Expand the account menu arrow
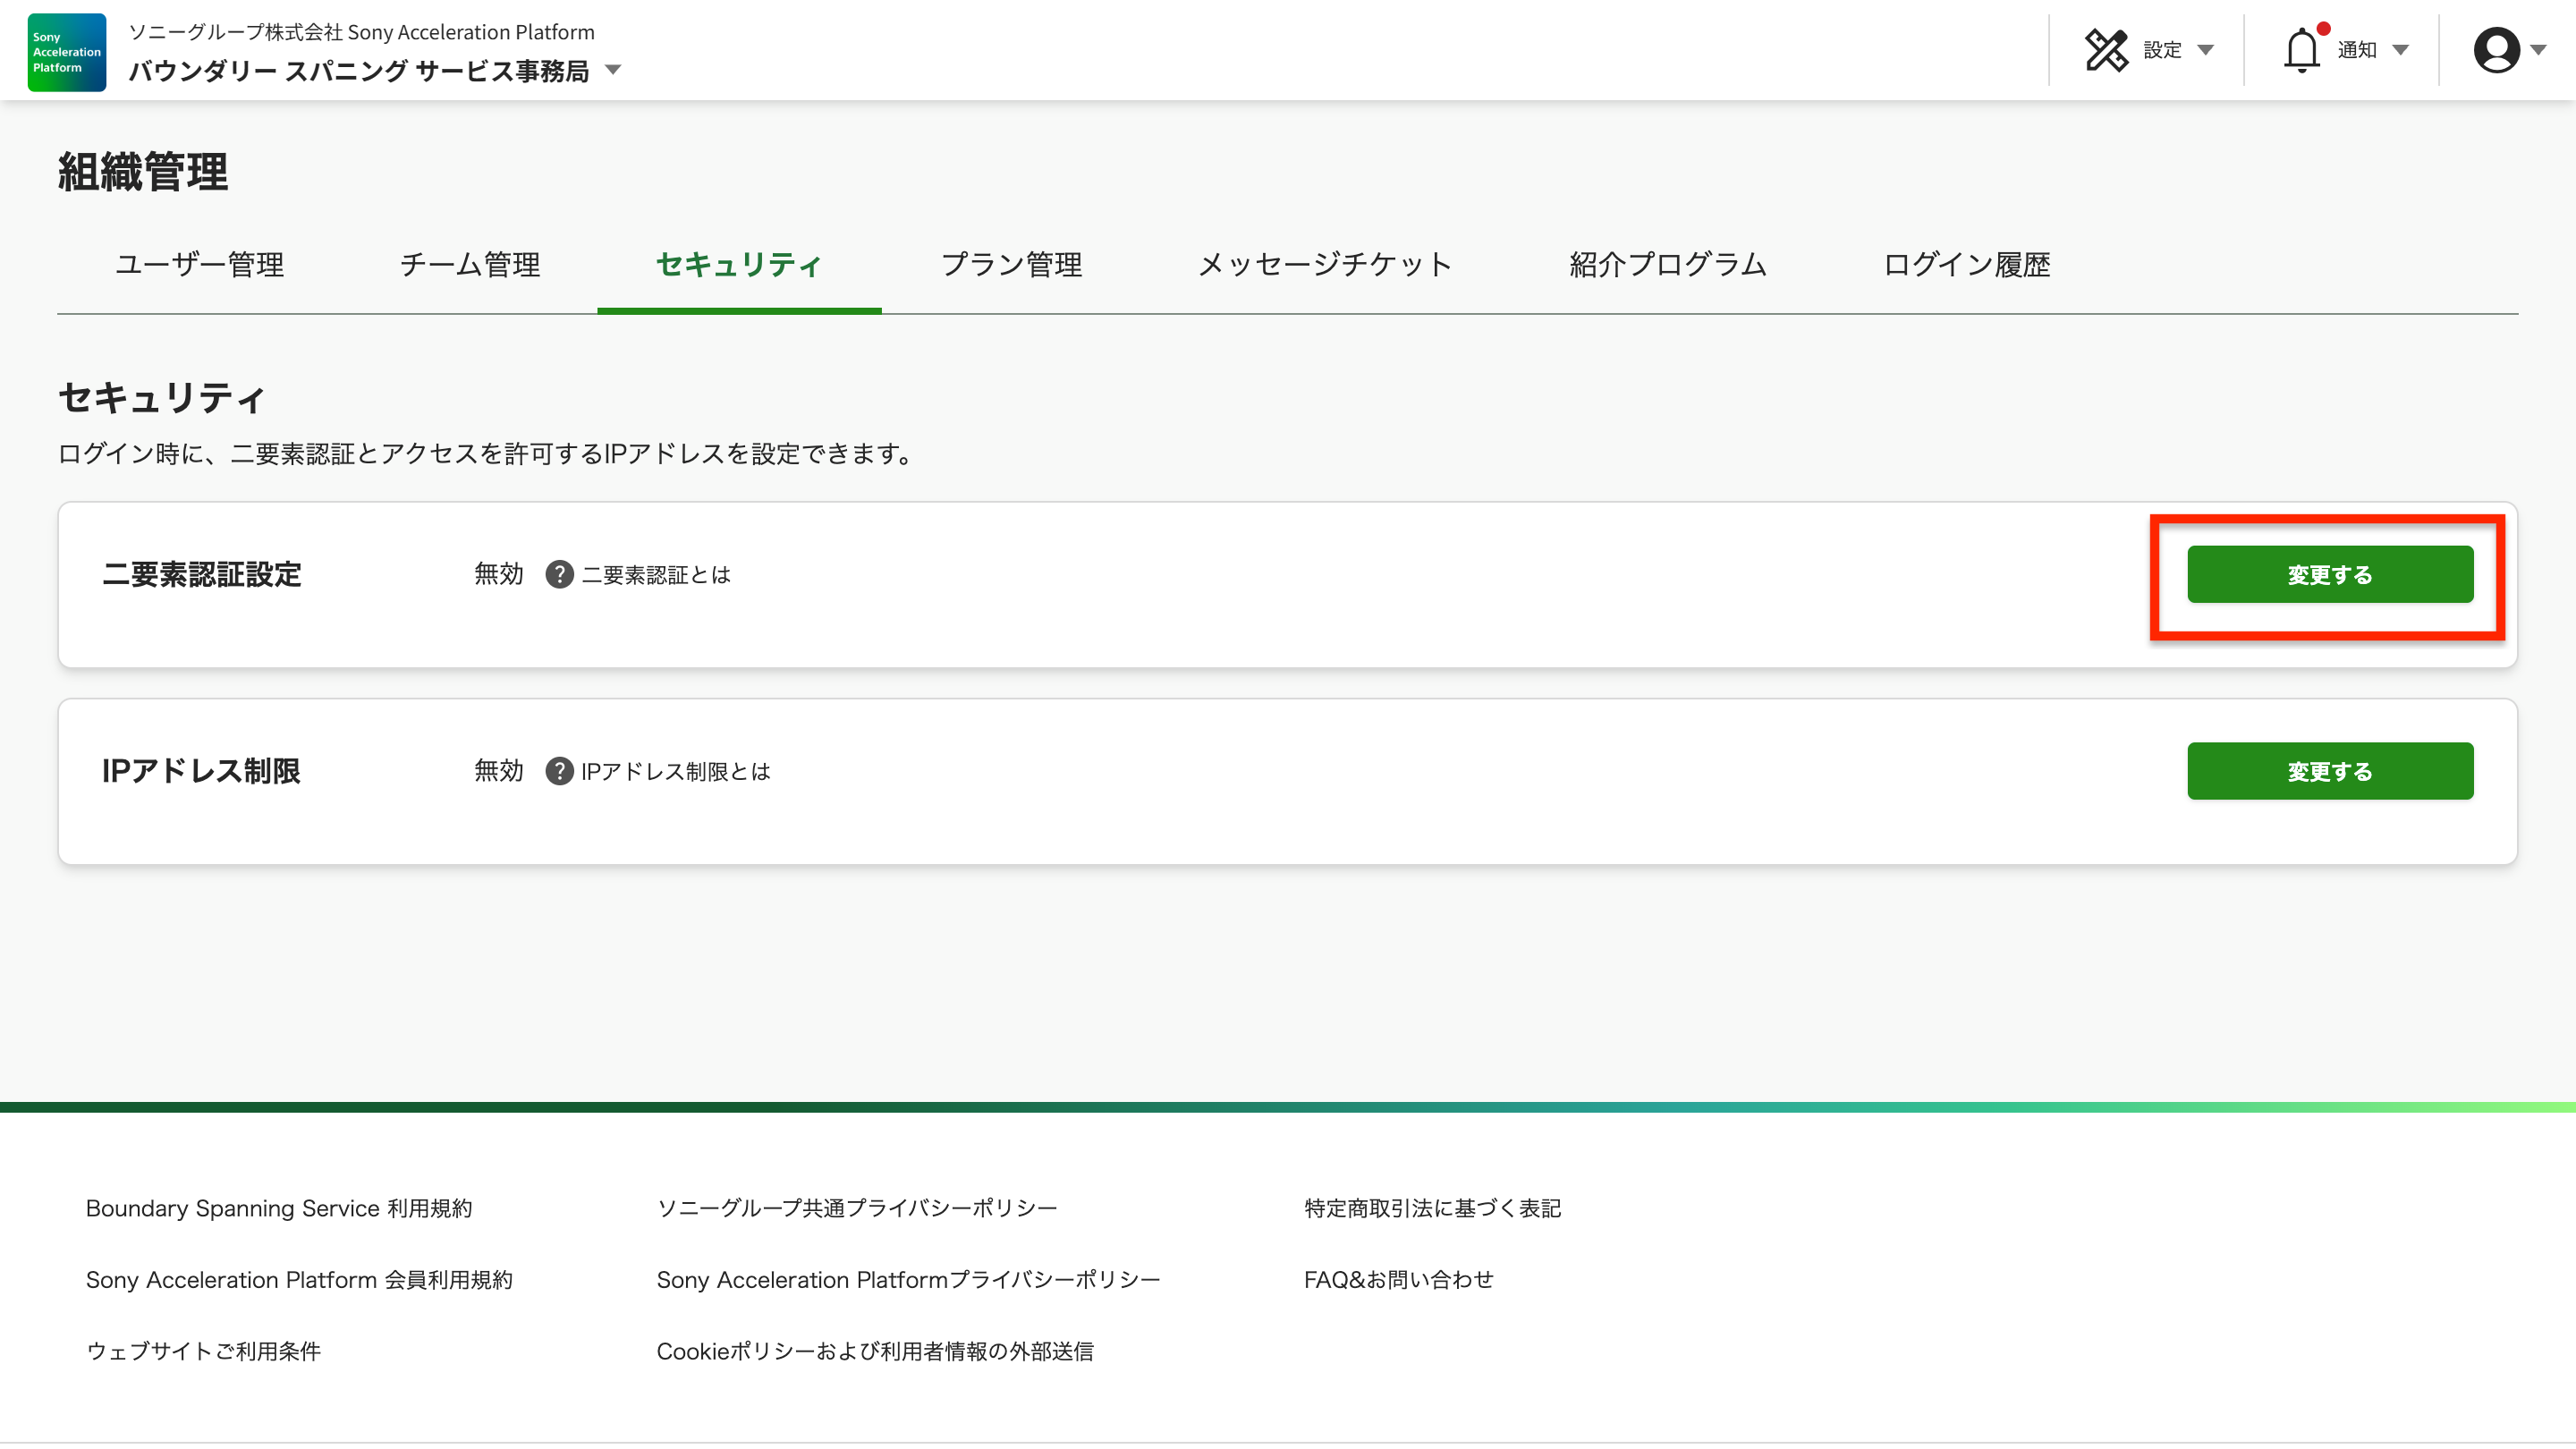The width and height of the screenshot is (2576, 1449). (x=2538, y=50)
